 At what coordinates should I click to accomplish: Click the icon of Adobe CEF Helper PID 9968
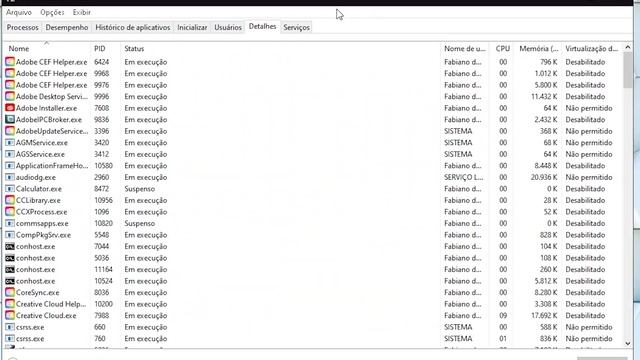coord(10,73)
